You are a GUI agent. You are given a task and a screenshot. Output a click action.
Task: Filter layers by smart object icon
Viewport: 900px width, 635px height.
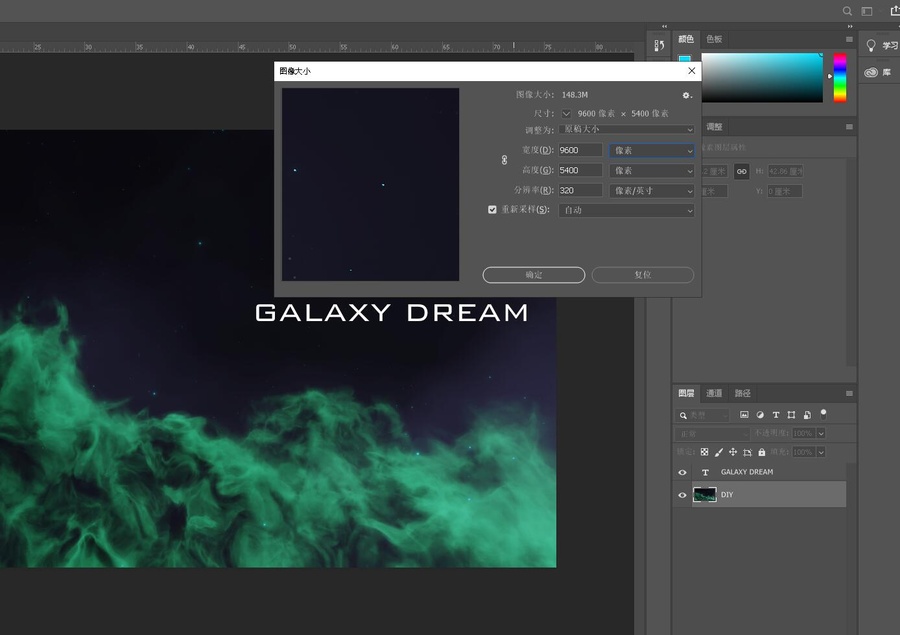pyautogui.click(x=808, y=415)
